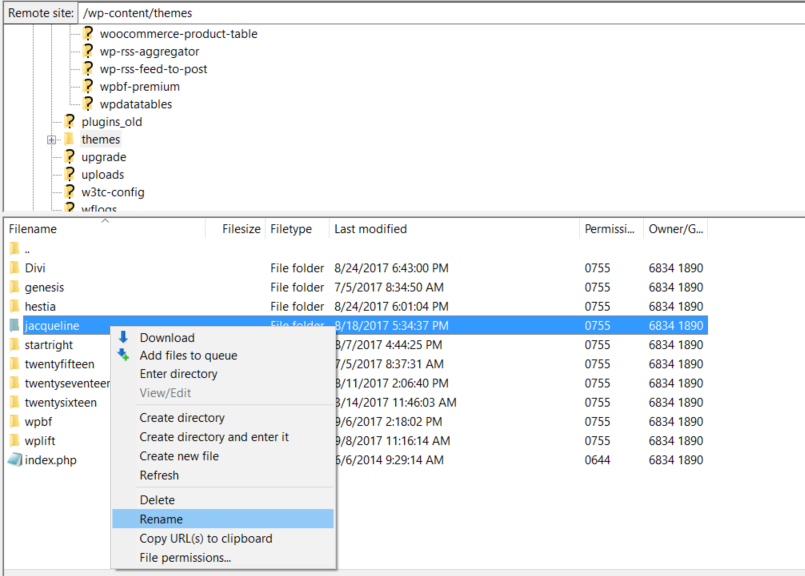Click the hestia folder icon
The image size is (805, 576).
click(x=14, y=306)
